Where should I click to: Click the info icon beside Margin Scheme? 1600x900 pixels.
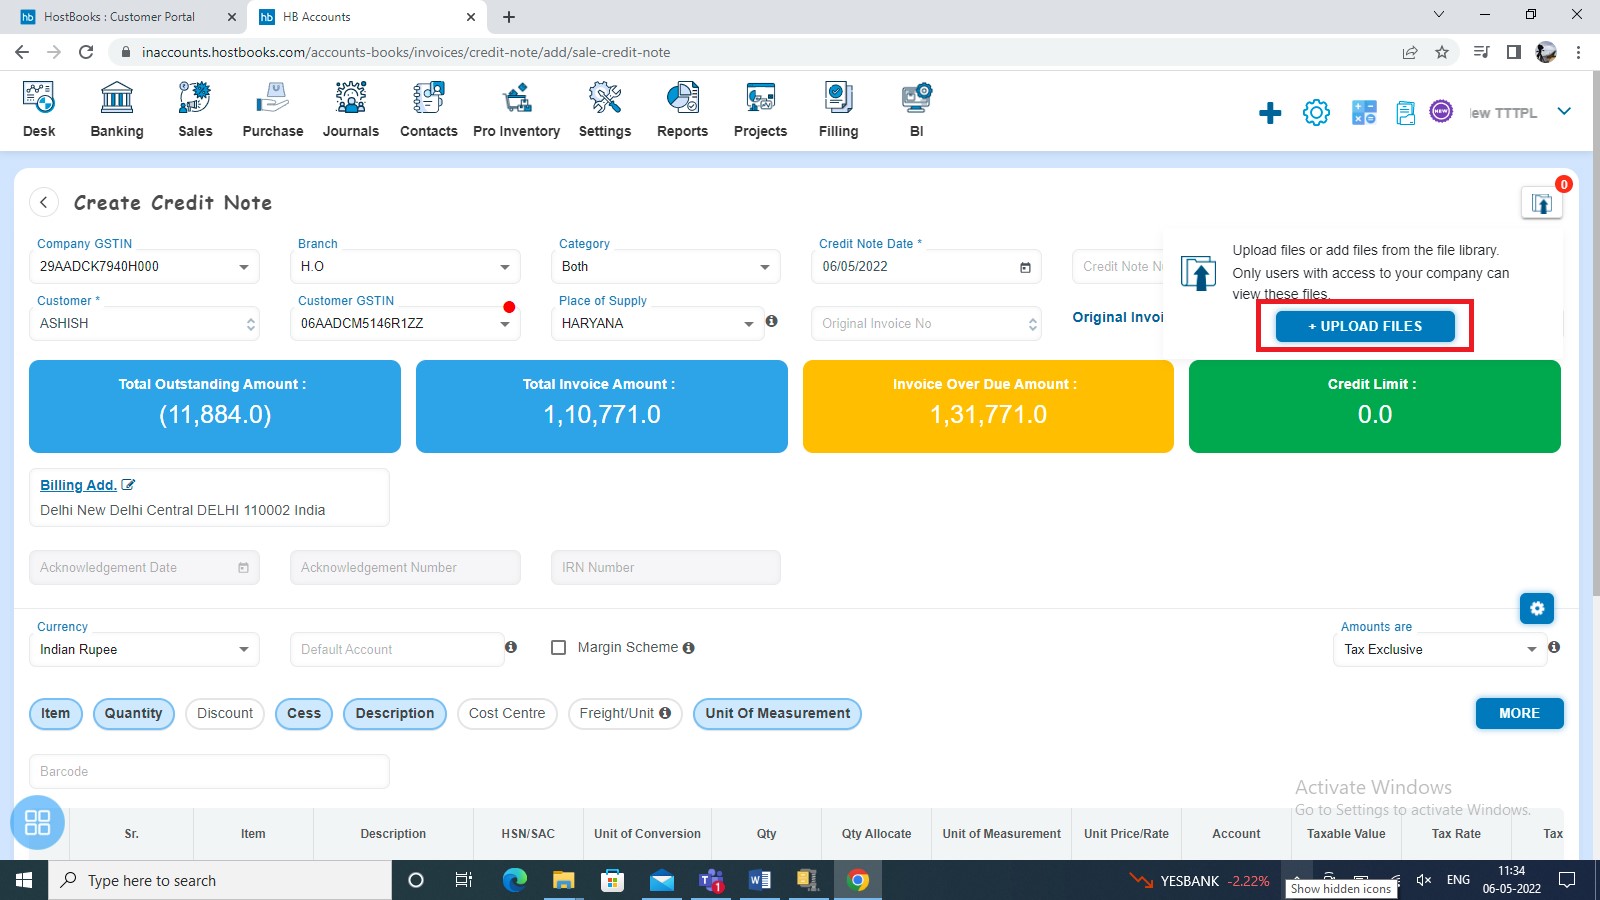[689, 648]
